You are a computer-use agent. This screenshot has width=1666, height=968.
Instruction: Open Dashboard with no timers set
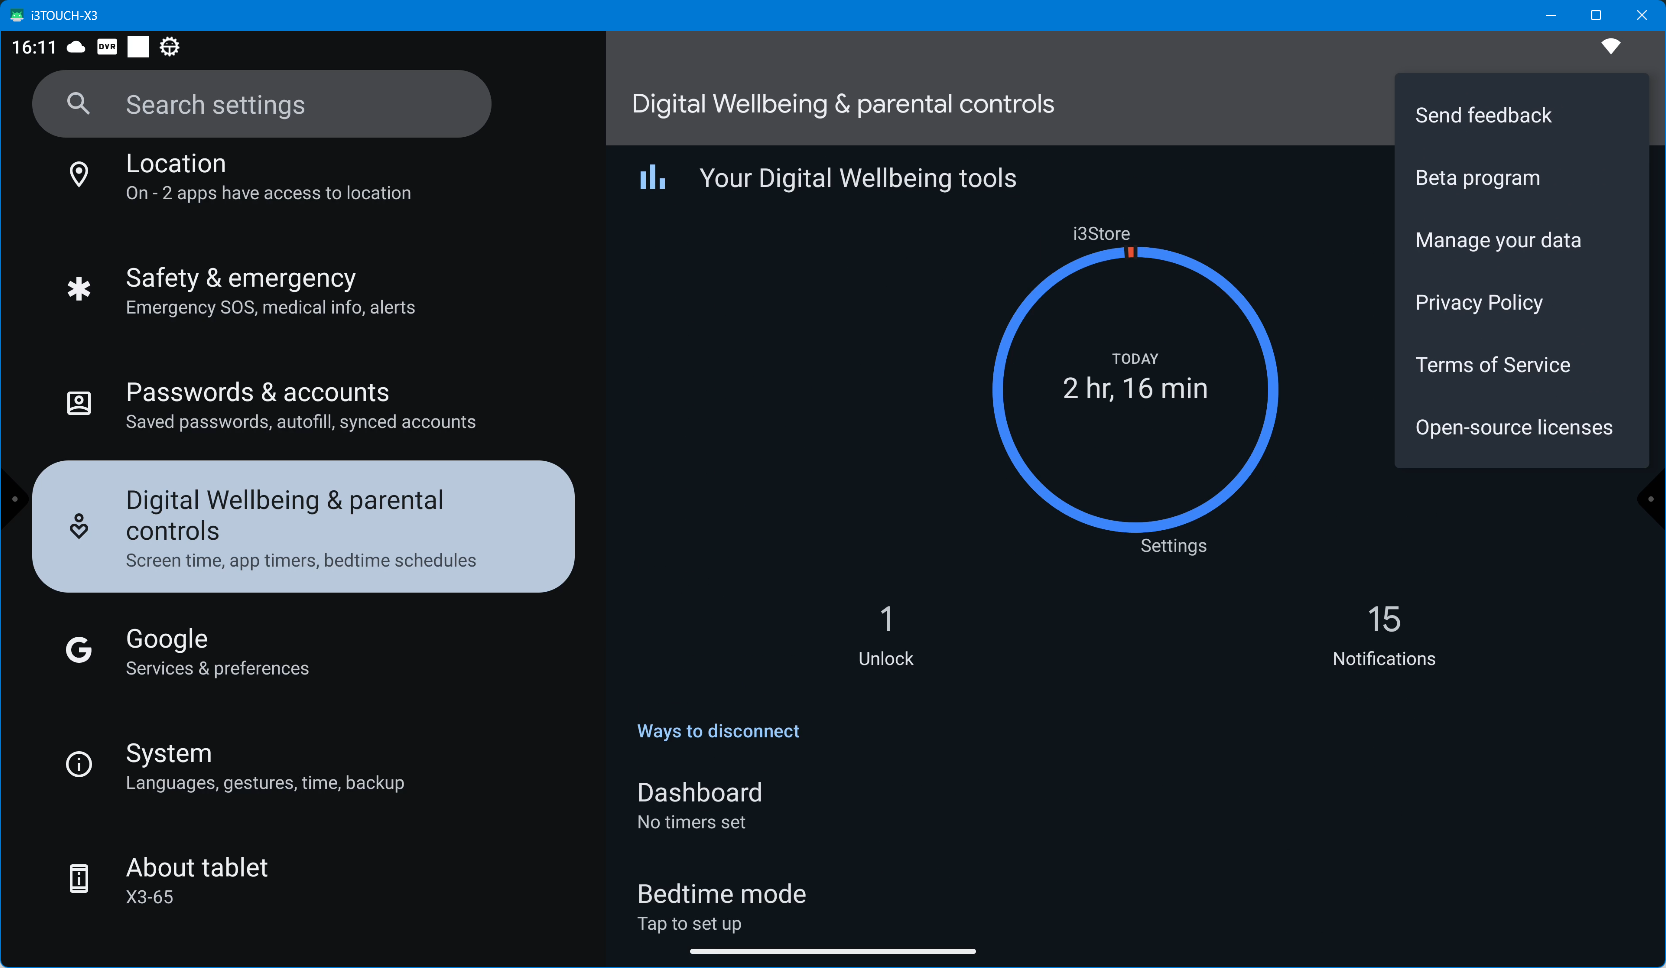[700, 806]
